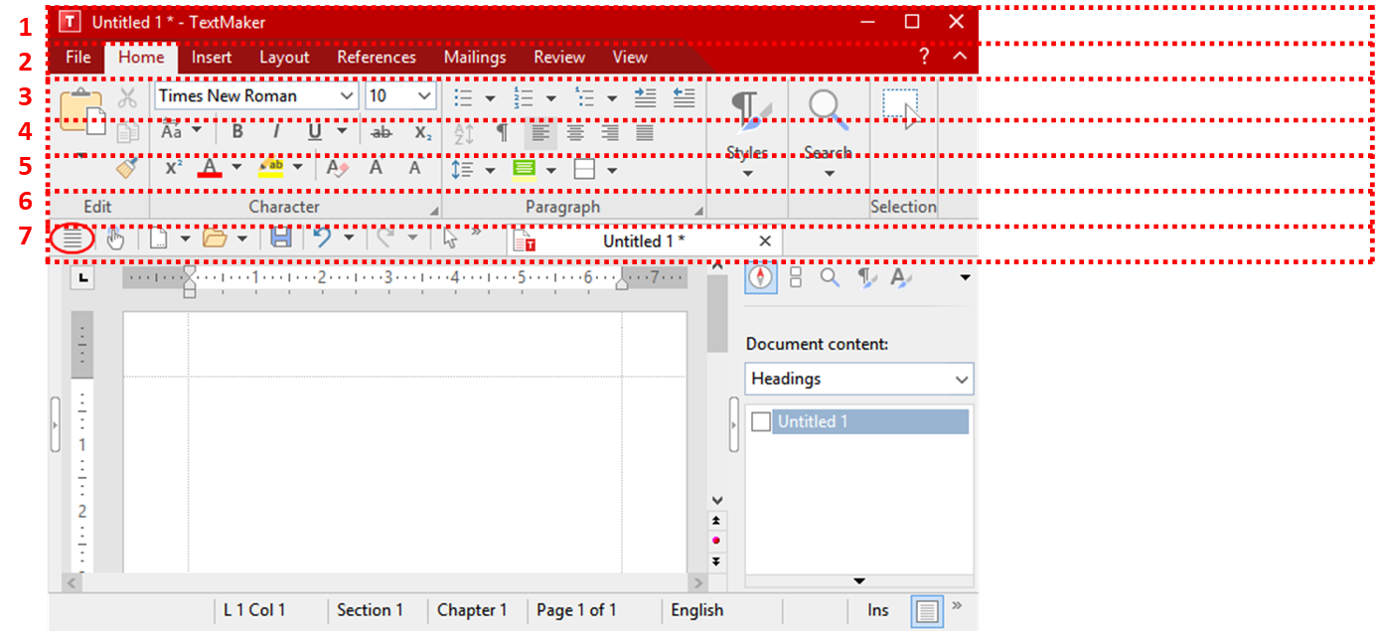Expand the font size 10 dropdown
1378x631 pixels.
pyautogui.click(x=424, y=96)
